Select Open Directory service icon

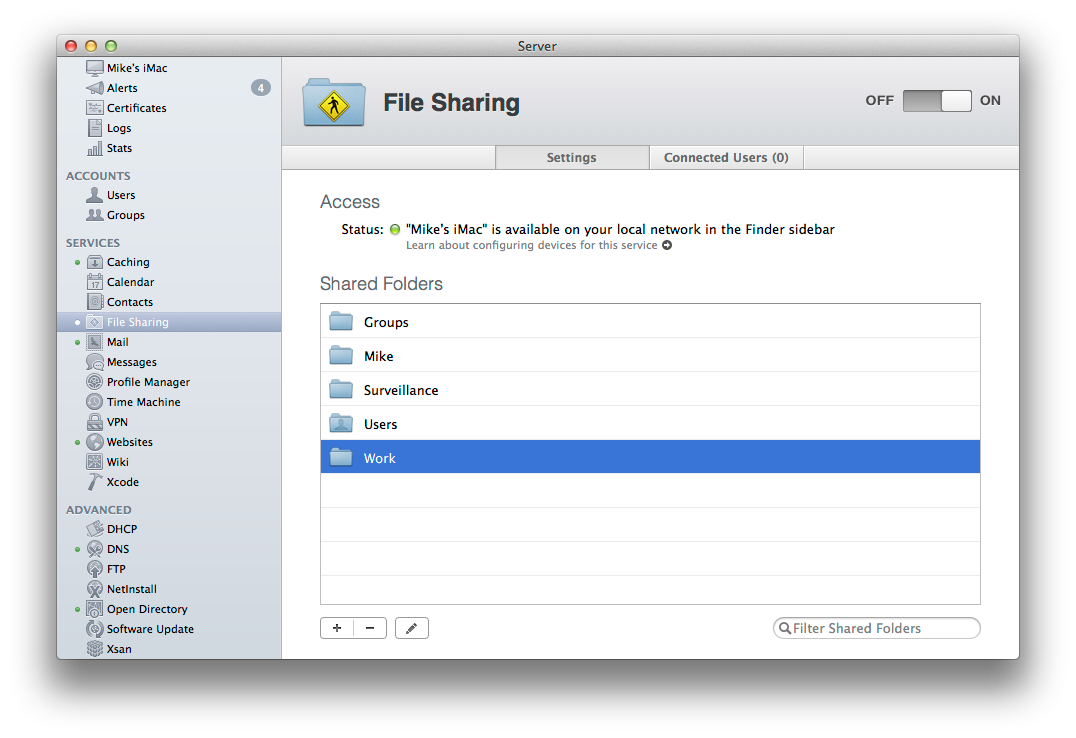point(95,608)
